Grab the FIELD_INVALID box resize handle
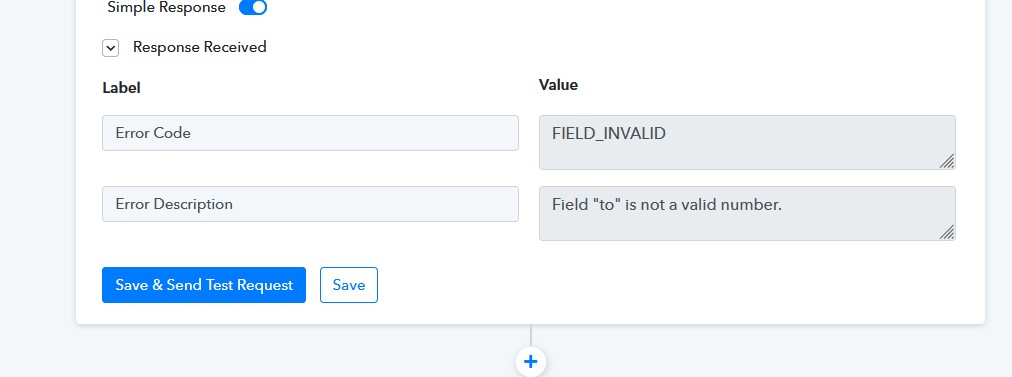The image size is (1012, 377). pos(947,161)
